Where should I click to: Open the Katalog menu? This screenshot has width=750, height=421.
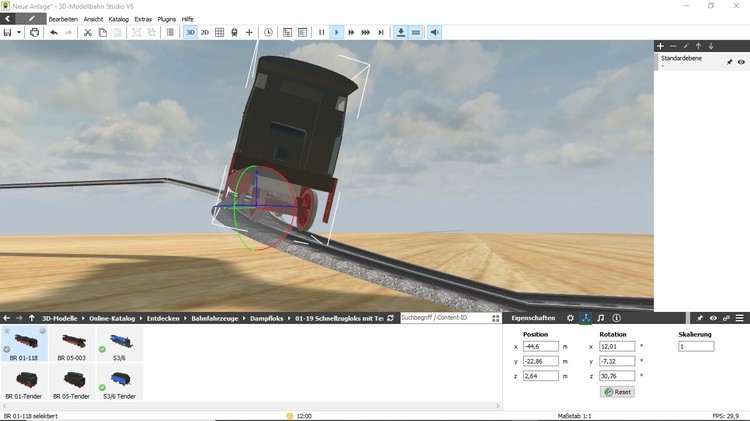click(118, 19)
